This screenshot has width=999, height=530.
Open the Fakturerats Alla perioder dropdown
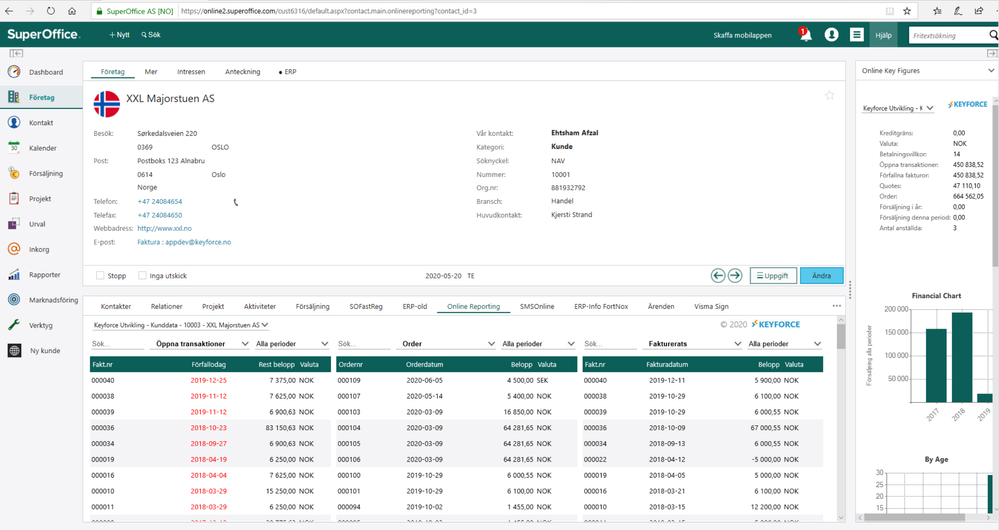click(x=785, y=344)
